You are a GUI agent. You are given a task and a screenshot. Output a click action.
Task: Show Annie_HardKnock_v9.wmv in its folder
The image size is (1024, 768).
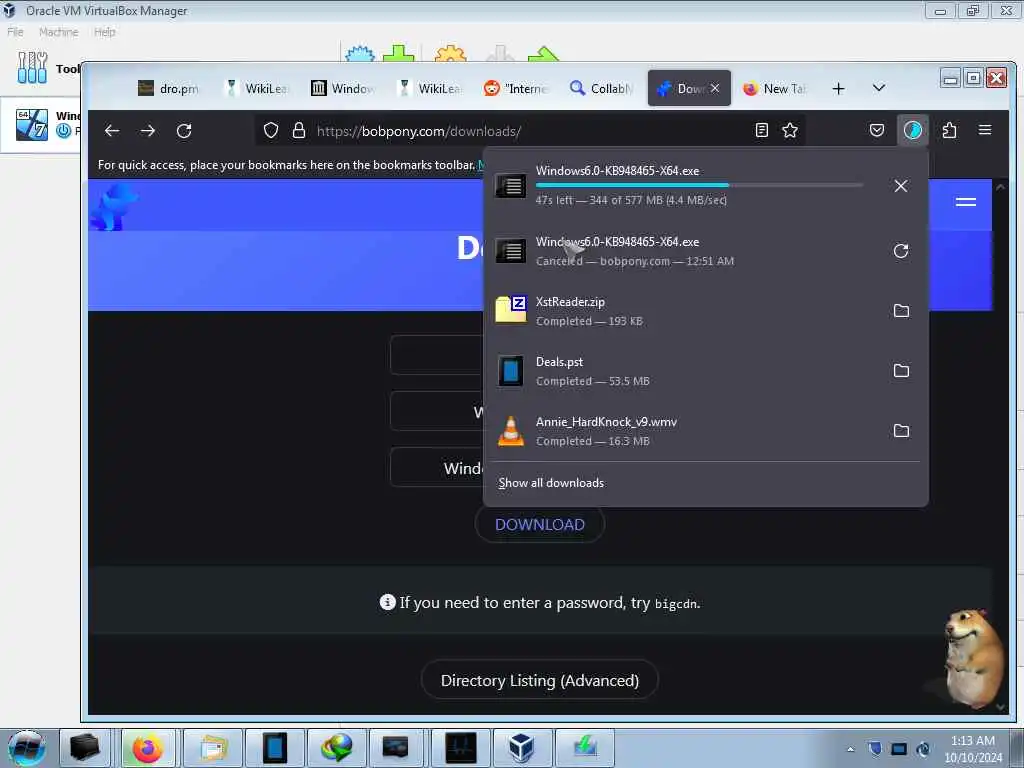pos(901,430)
